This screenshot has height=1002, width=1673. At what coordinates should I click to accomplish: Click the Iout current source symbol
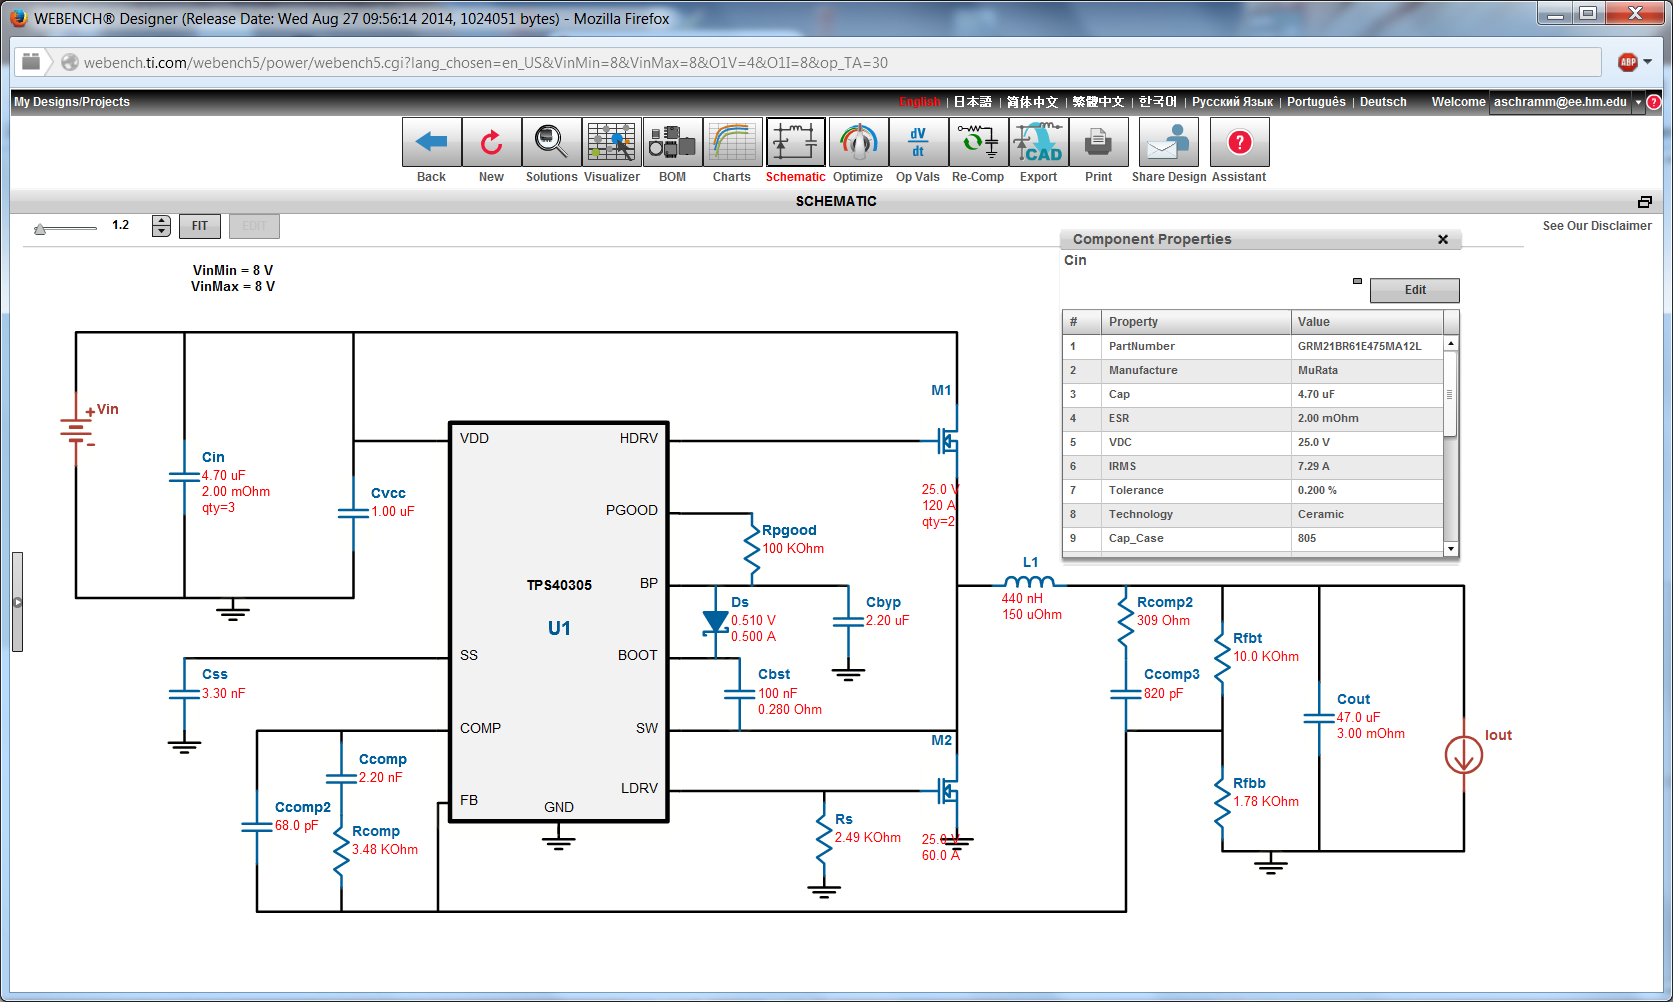point(1464,755)
